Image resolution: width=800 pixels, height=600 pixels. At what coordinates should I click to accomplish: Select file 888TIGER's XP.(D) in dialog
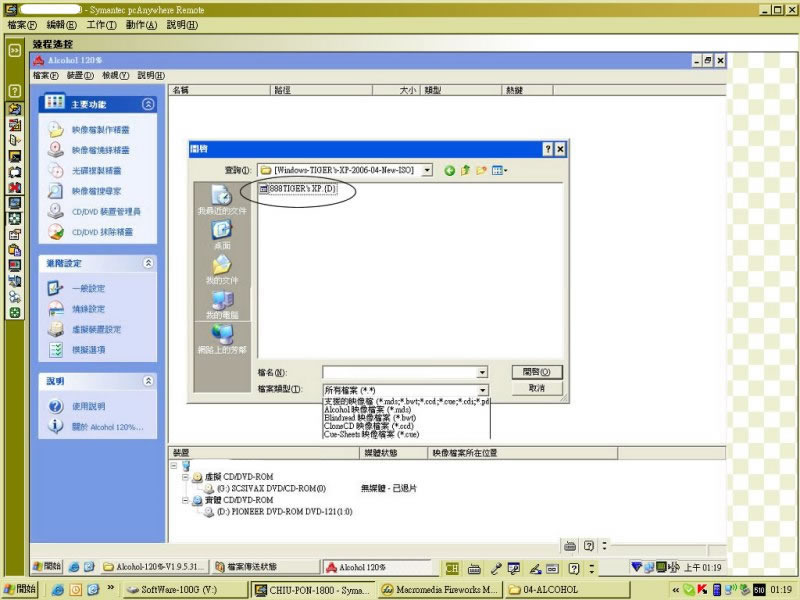(x=297, y=189)
